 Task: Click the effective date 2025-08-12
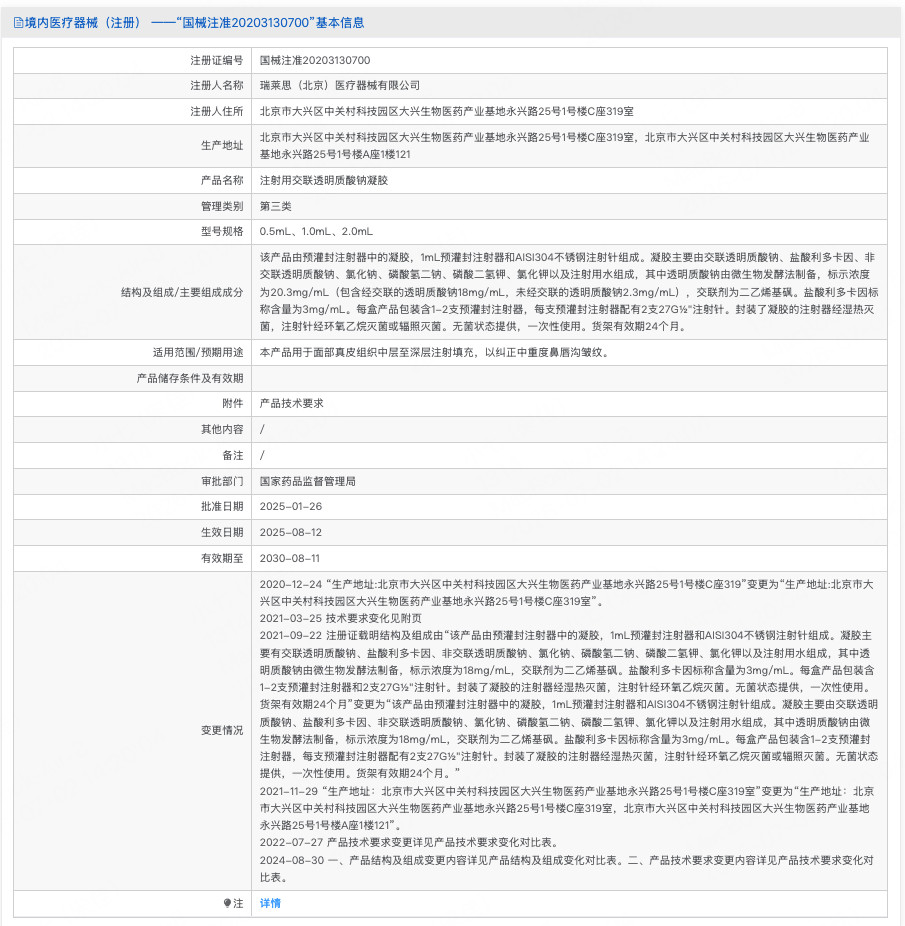click(291, 532)
